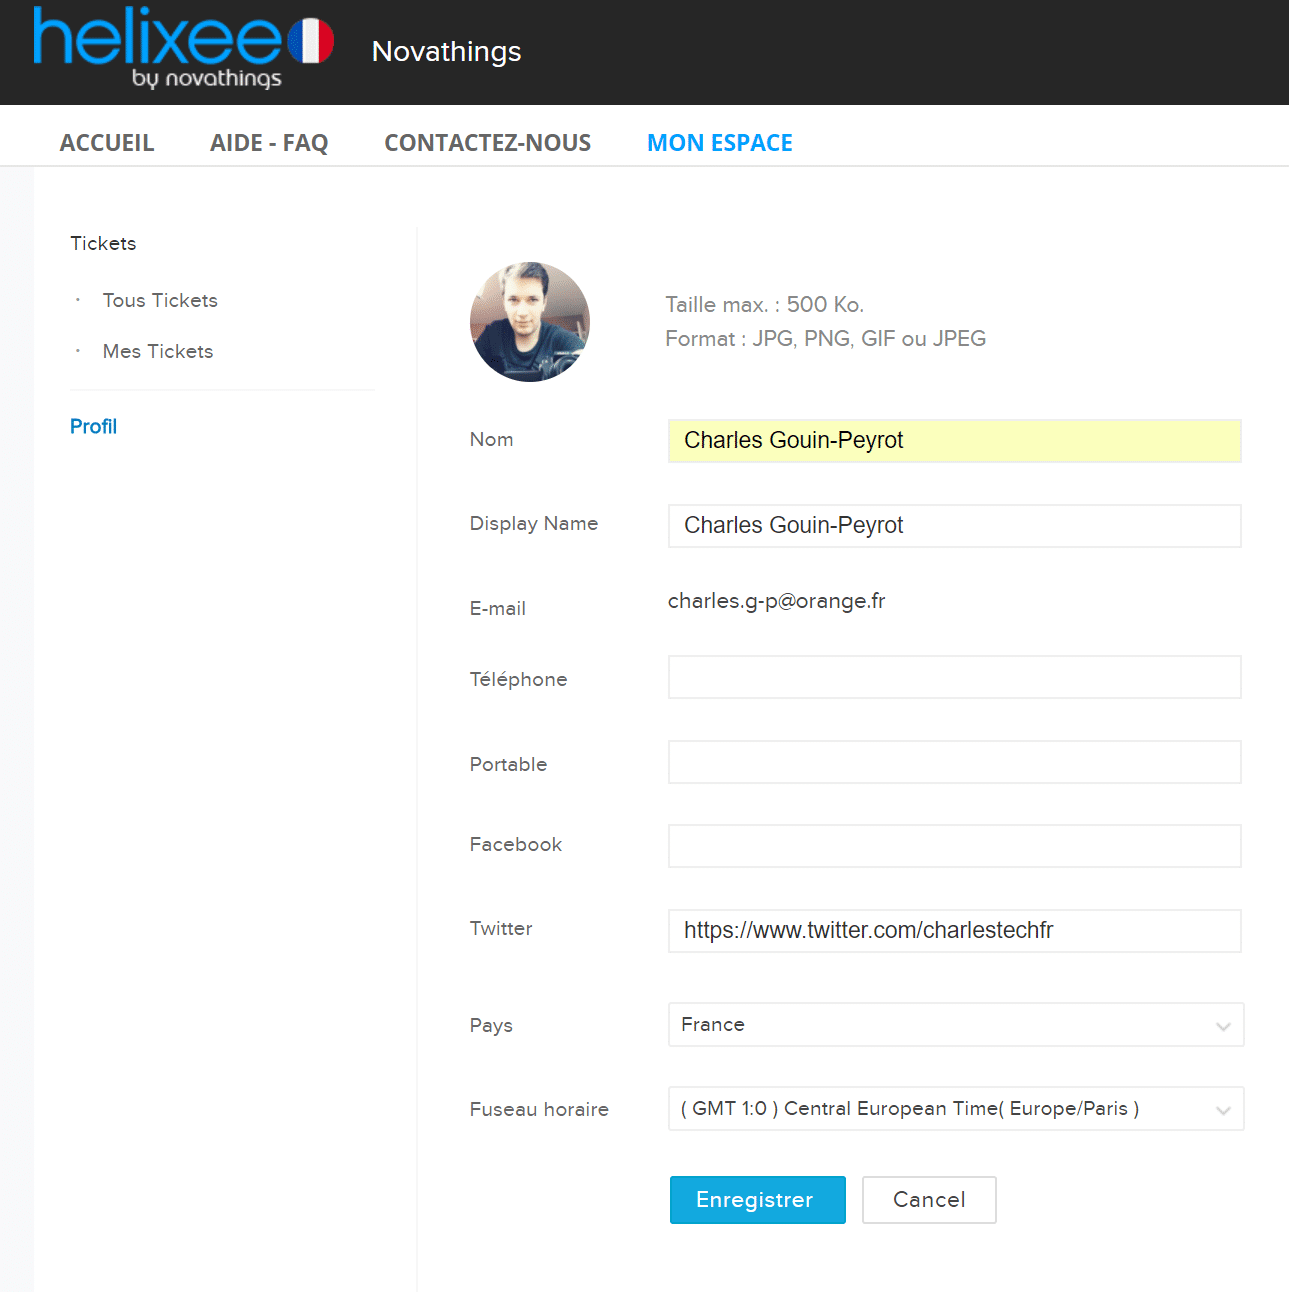This screenshot has height=1292, width=1289.
Task: Click the 'Twitter' field label
Action: (x=501, y=928)
